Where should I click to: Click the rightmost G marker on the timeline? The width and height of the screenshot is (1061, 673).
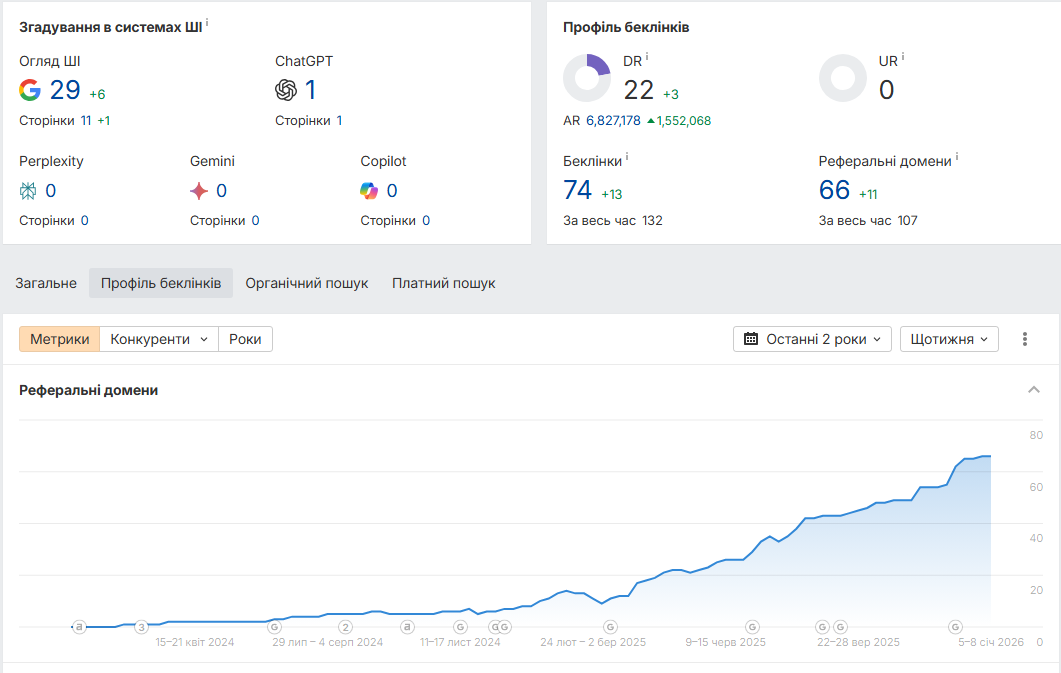(955, 627)
